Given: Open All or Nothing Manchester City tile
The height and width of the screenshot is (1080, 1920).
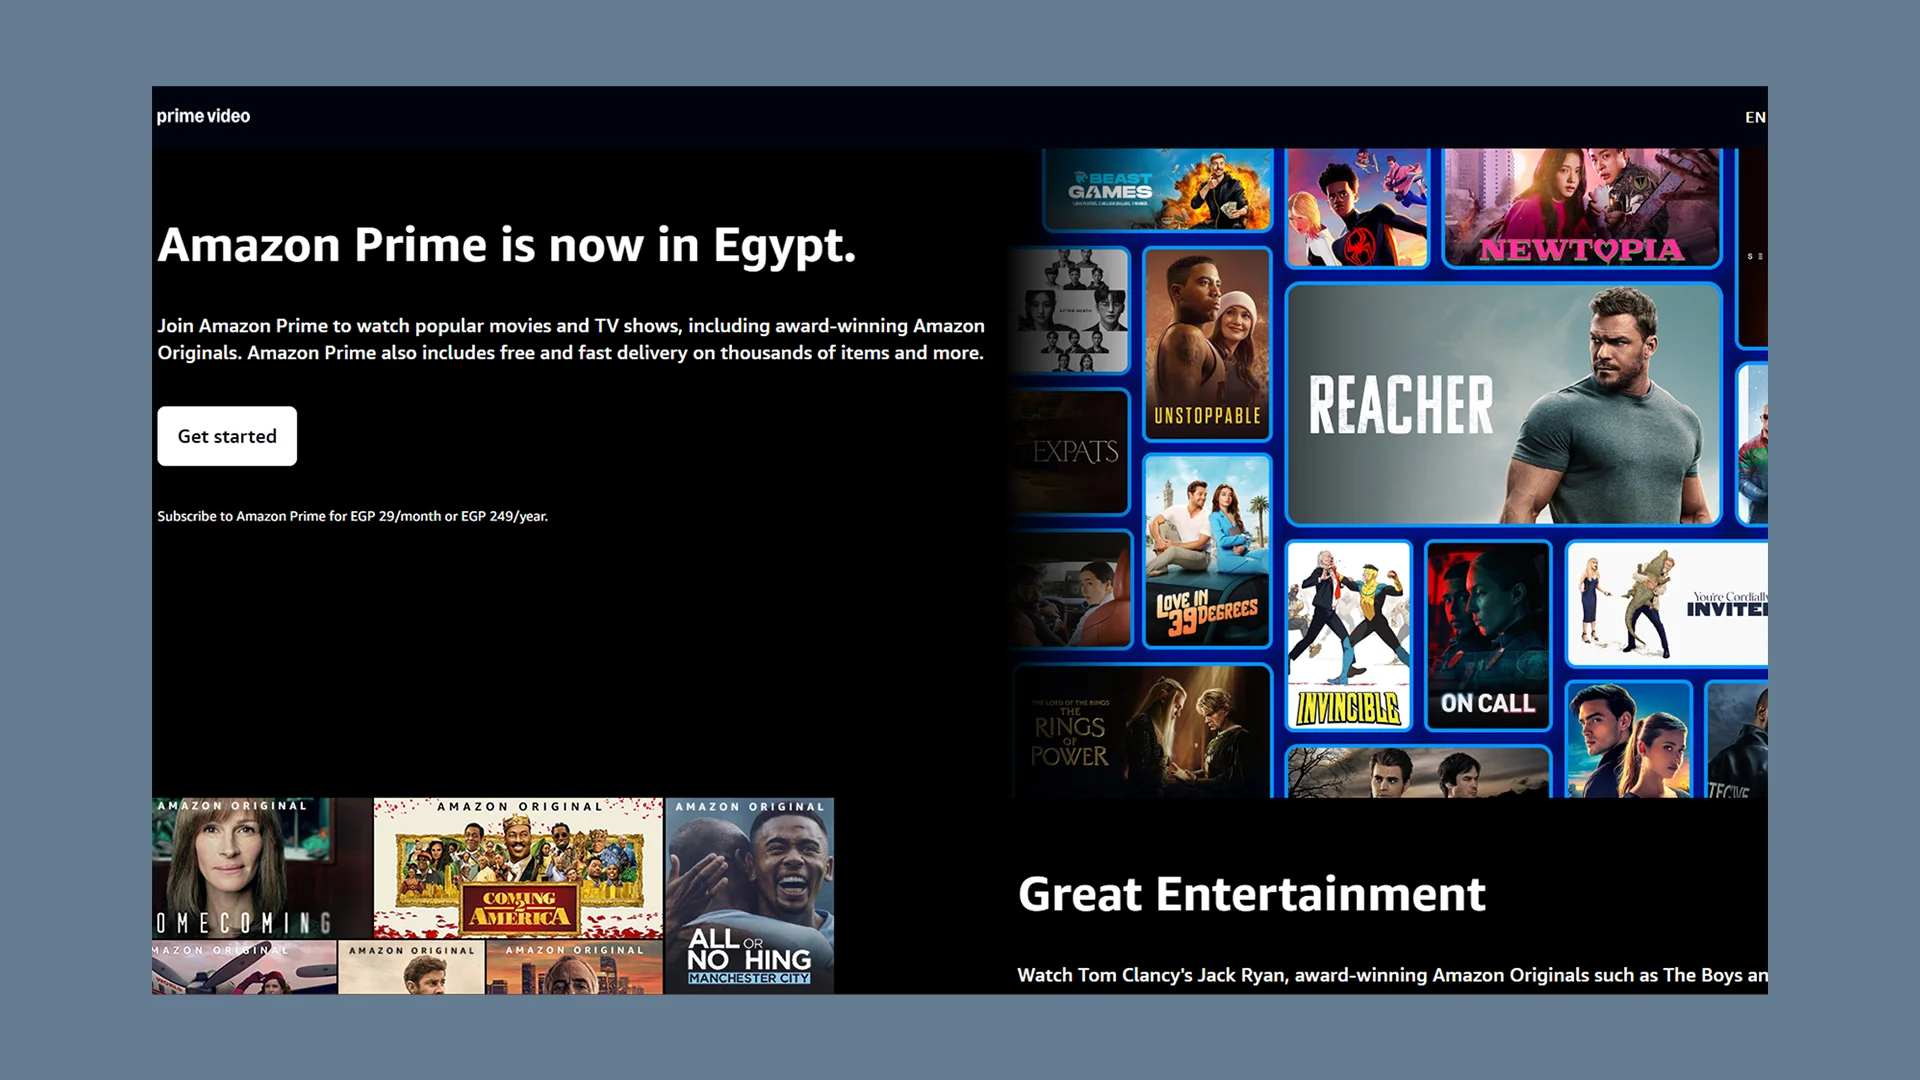Looking at the screenshot, I should 751,895.
